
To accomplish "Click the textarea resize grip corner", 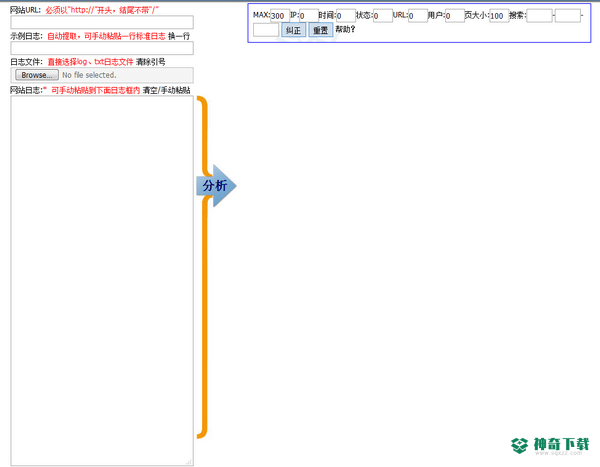I will pyautogui.click(x=189, y=462).
